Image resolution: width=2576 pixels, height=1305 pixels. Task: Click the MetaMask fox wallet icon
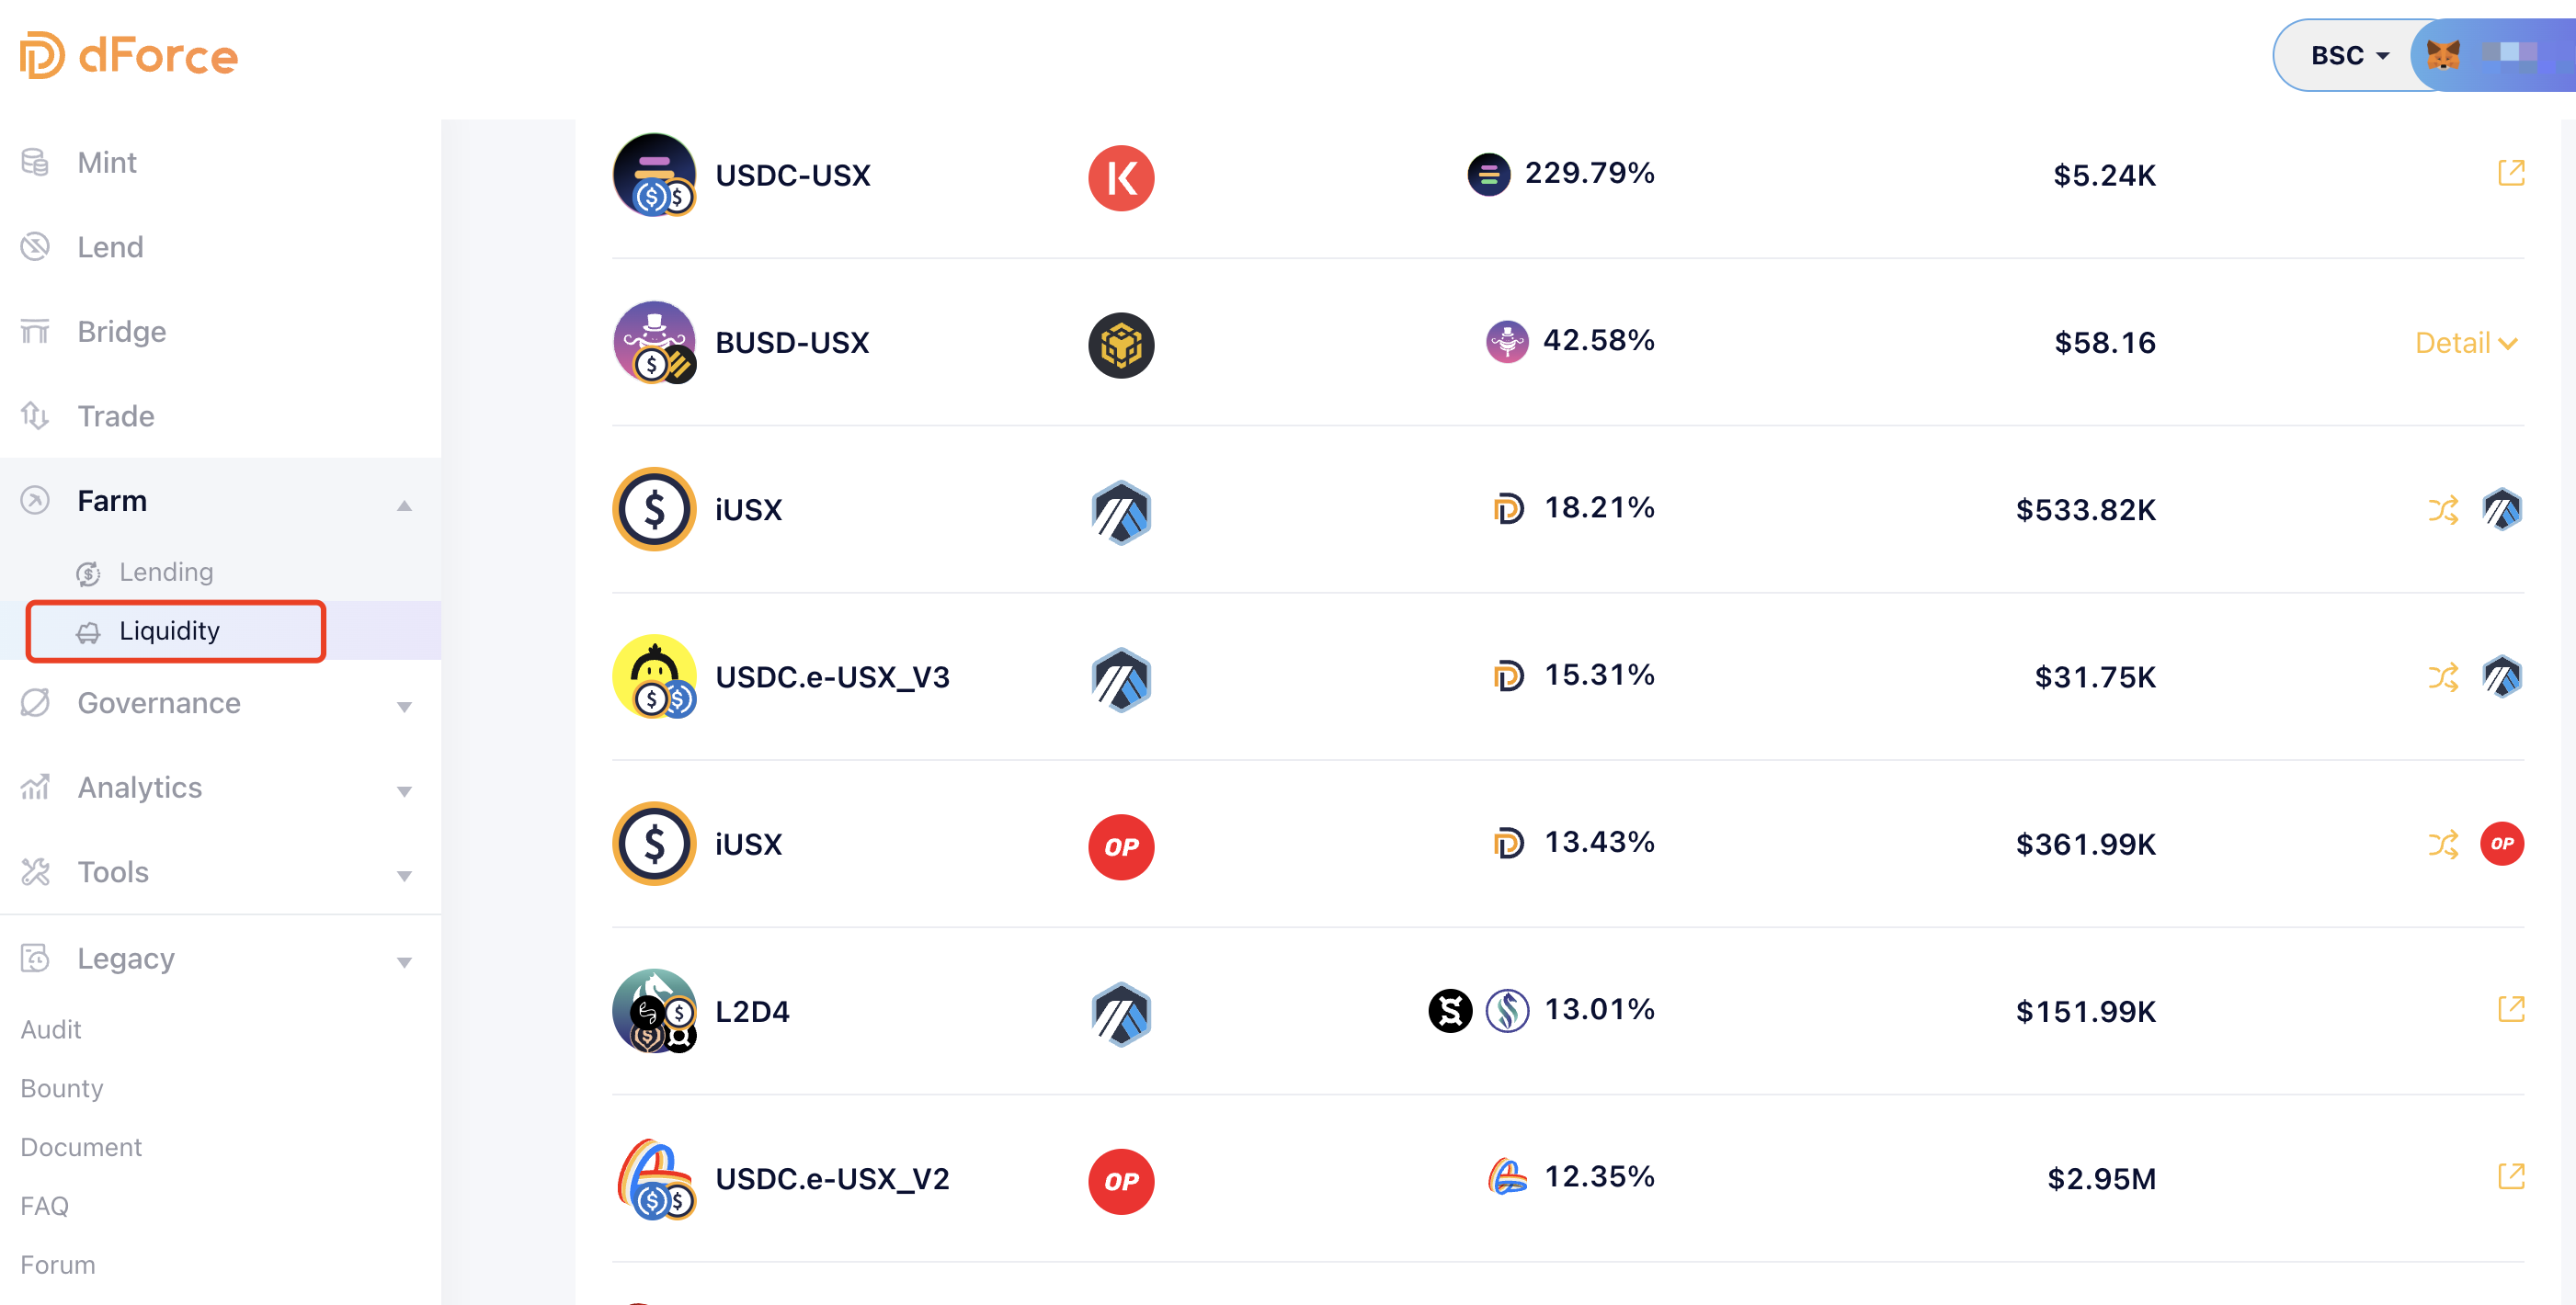click(x=2443, y=55)
